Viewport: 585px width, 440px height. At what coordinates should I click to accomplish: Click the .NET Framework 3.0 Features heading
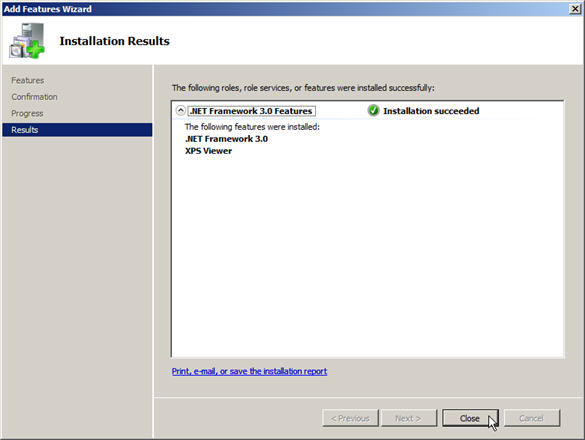[251, 111]
